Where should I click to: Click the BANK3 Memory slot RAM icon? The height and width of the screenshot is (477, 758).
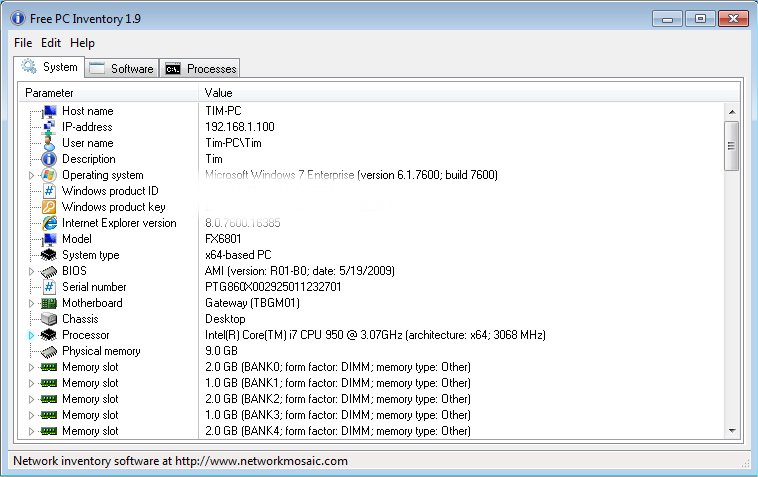tap(49, 415)
